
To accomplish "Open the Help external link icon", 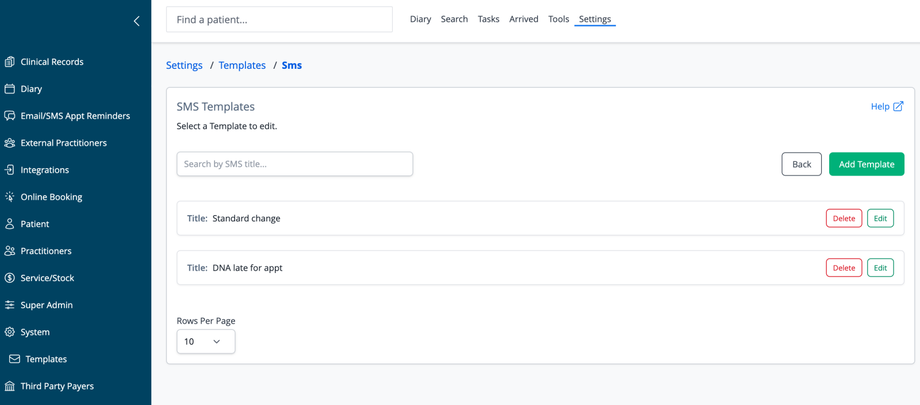I will pyautogui.click(x=898, y=106).
